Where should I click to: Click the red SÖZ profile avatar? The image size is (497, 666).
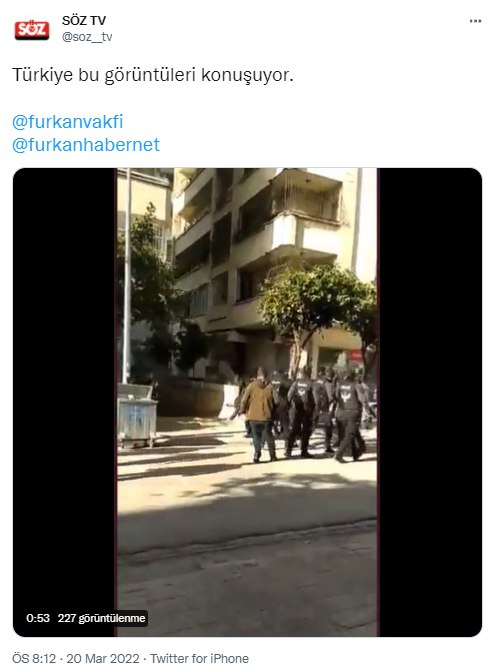coord(32,29)
